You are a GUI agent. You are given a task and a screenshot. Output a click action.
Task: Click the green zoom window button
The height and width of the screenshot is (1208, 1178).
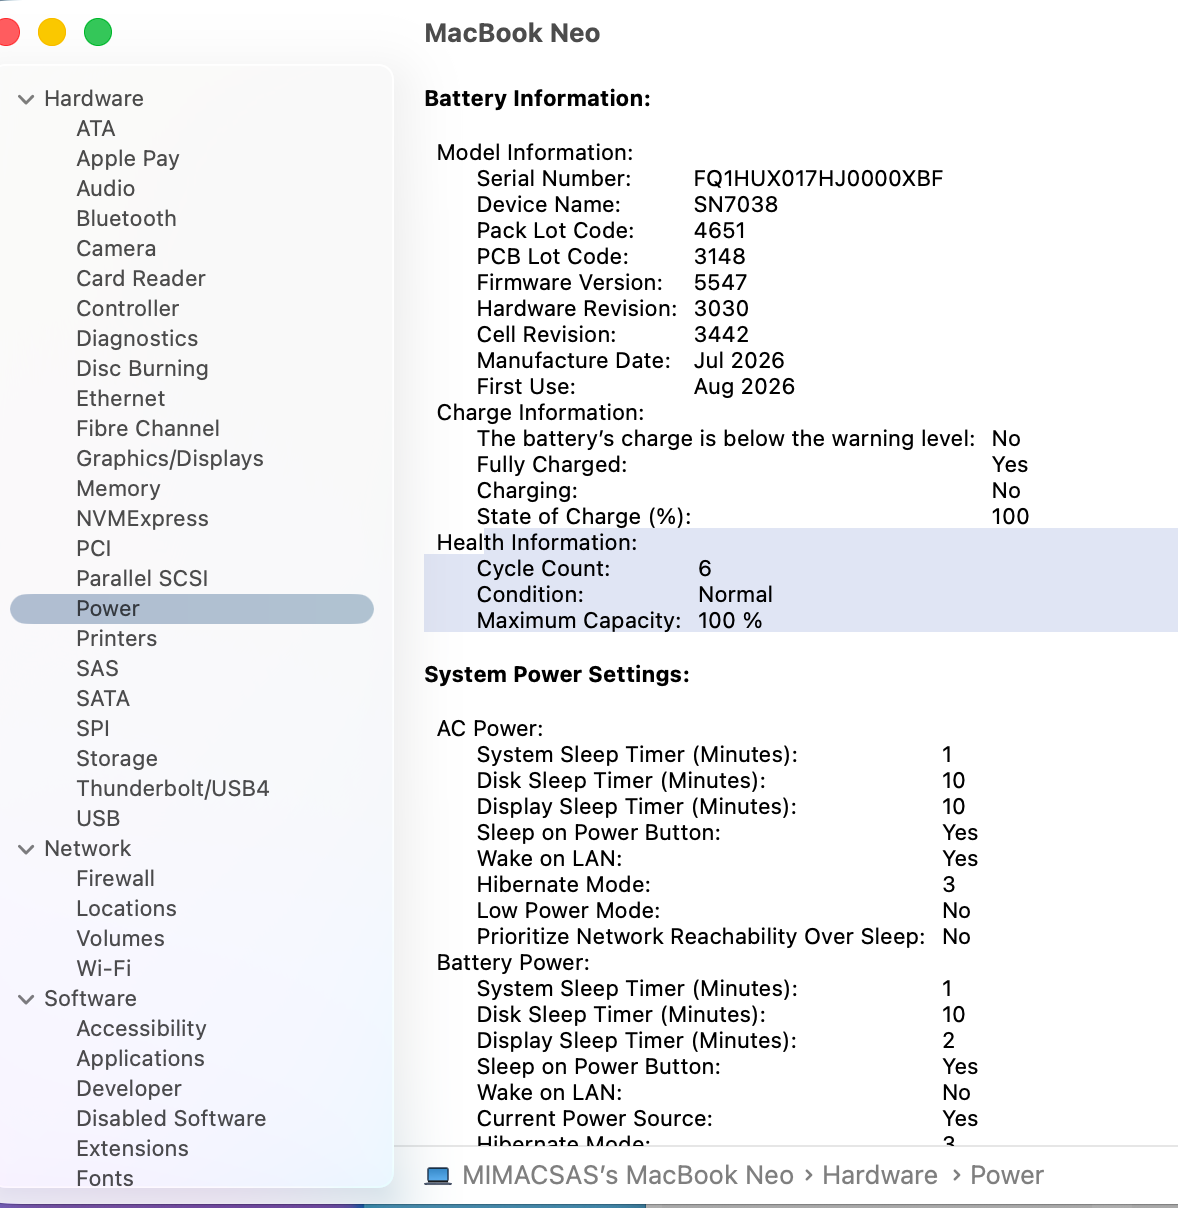point(98,32)
